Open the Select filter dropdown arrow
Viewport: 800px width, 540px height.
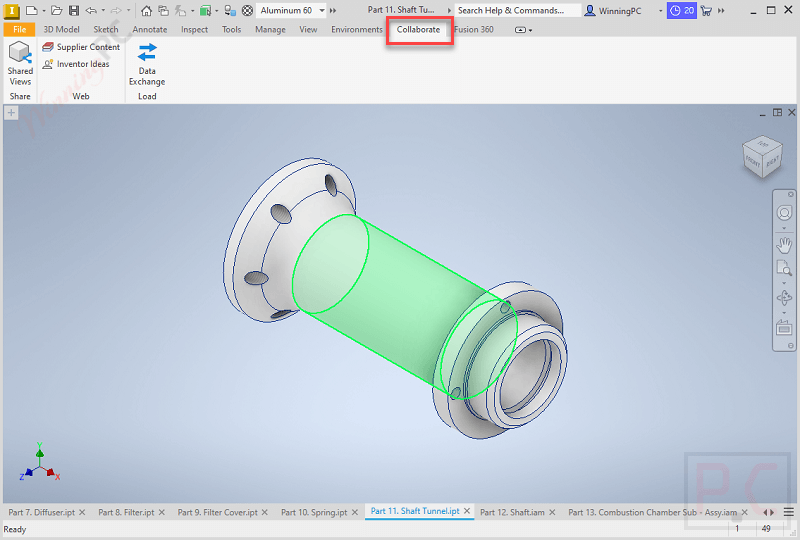coord(216,11)
